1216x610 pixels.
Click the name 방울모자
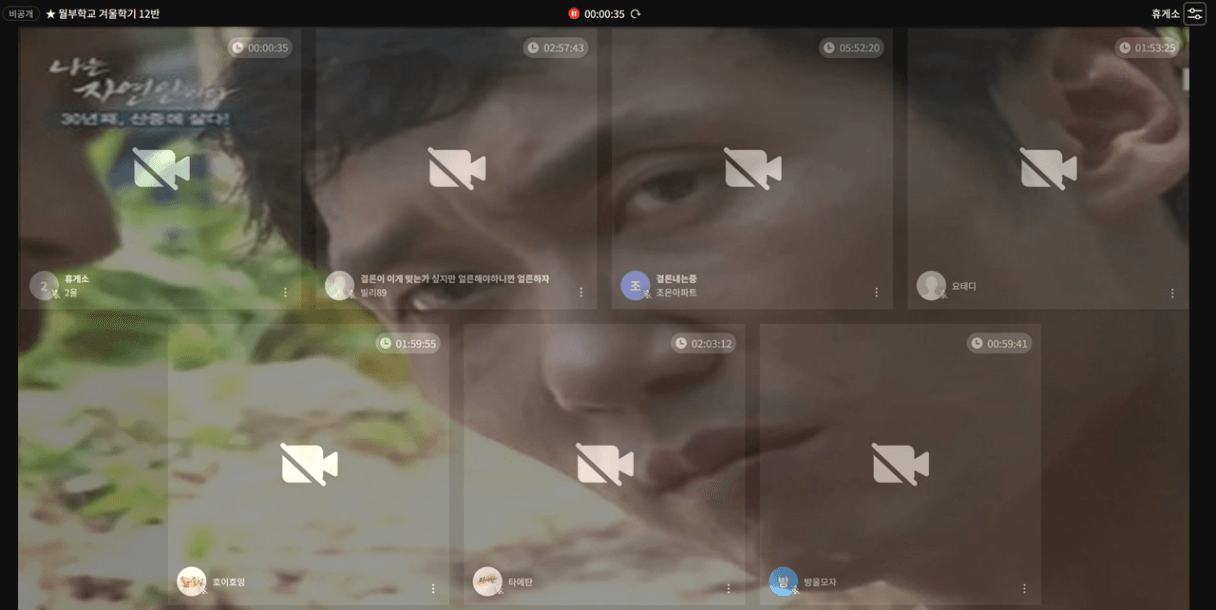(820, 582)
